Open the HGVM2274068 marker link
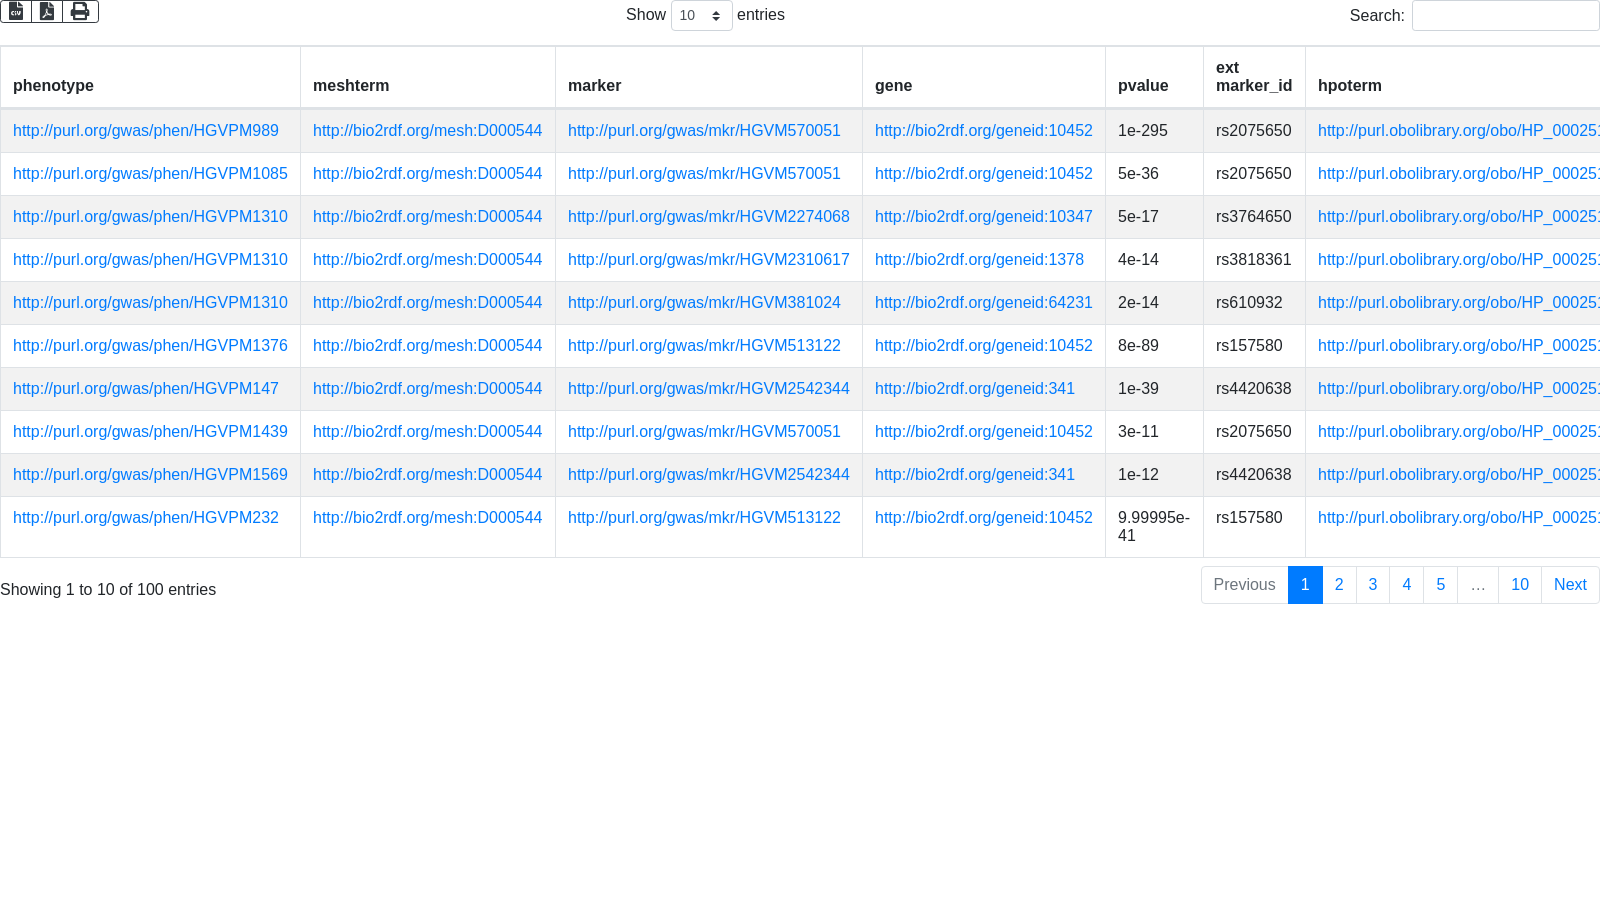 pos(708,217)
